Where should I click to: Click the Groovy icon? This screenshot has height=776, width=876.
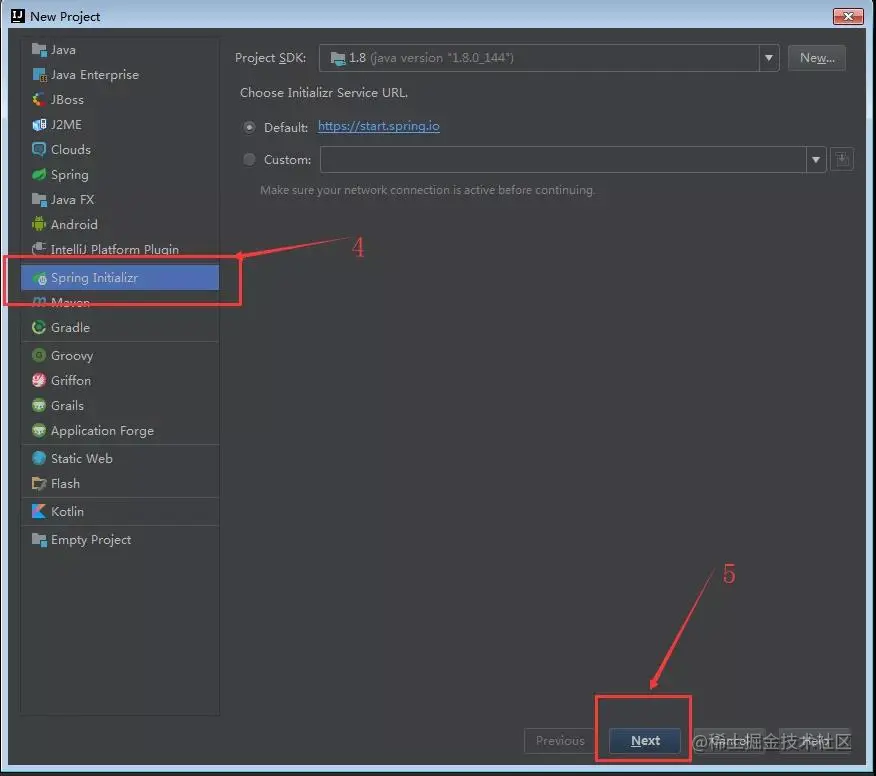point(39,355)
